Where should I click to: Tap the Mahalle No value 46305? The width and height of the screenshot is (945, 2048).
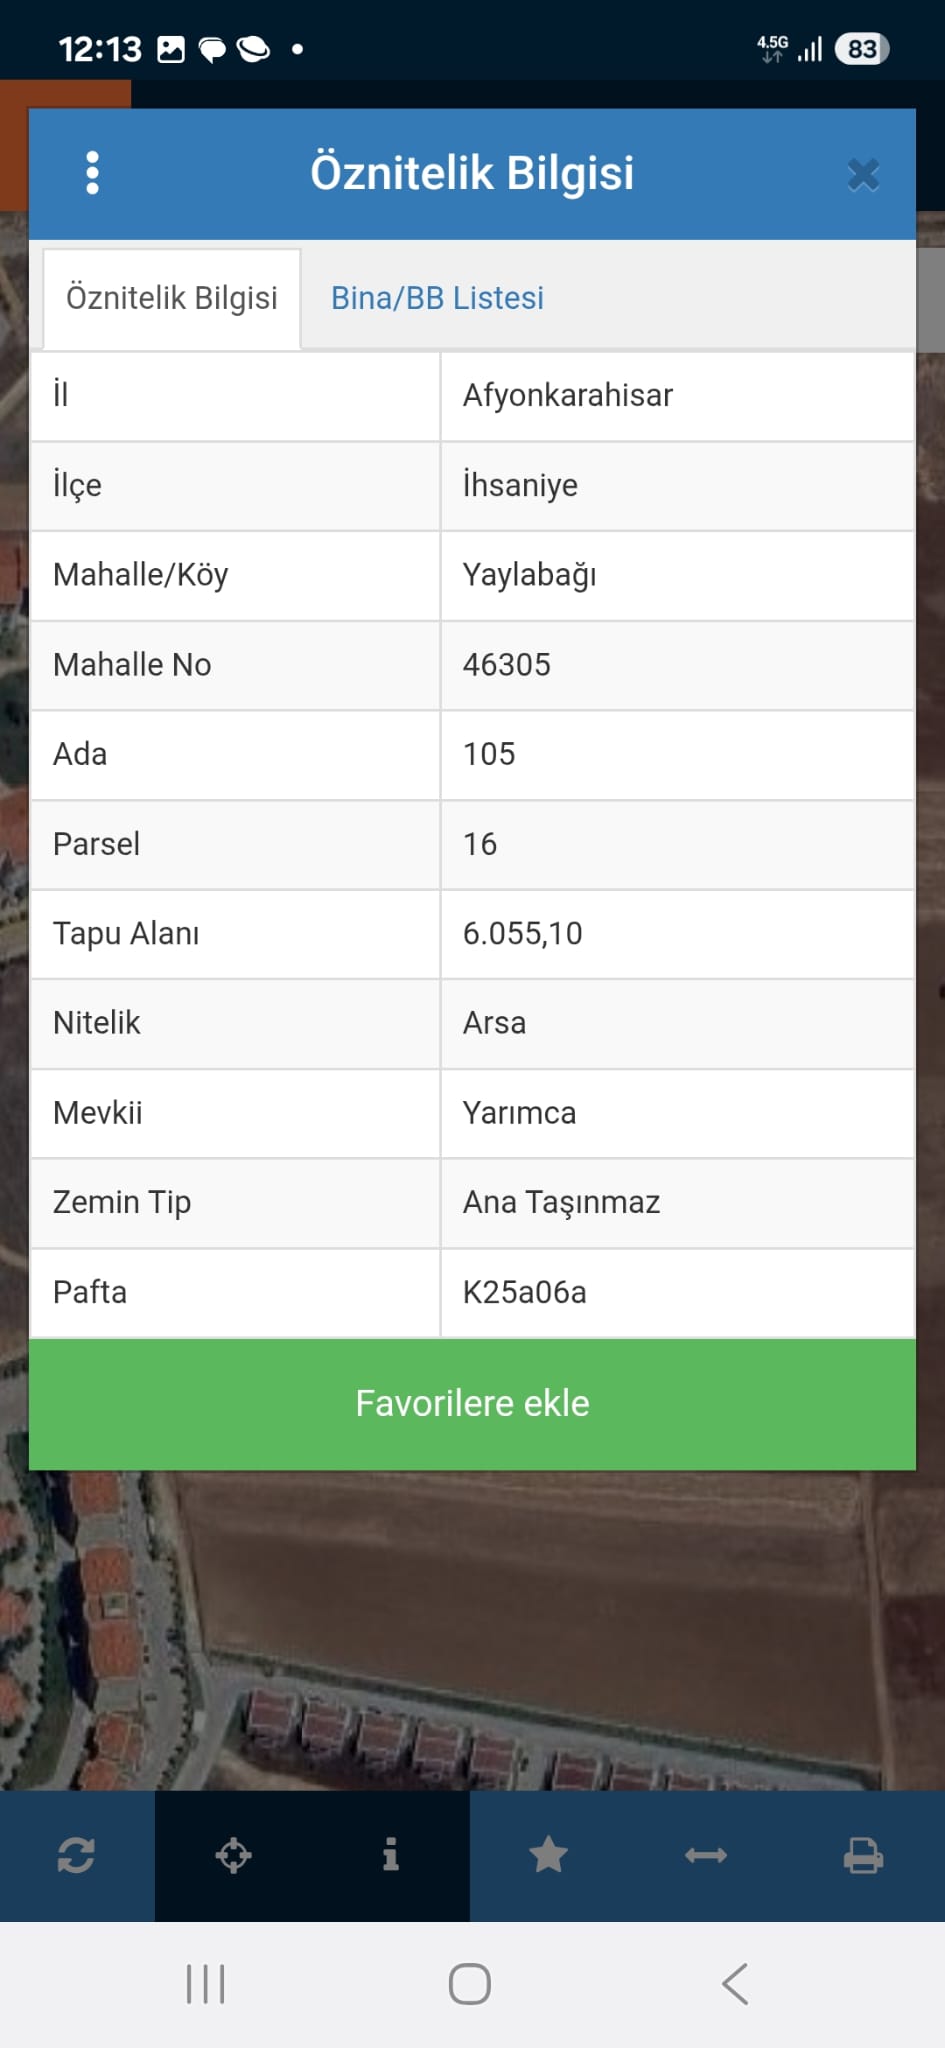(506, 665)
